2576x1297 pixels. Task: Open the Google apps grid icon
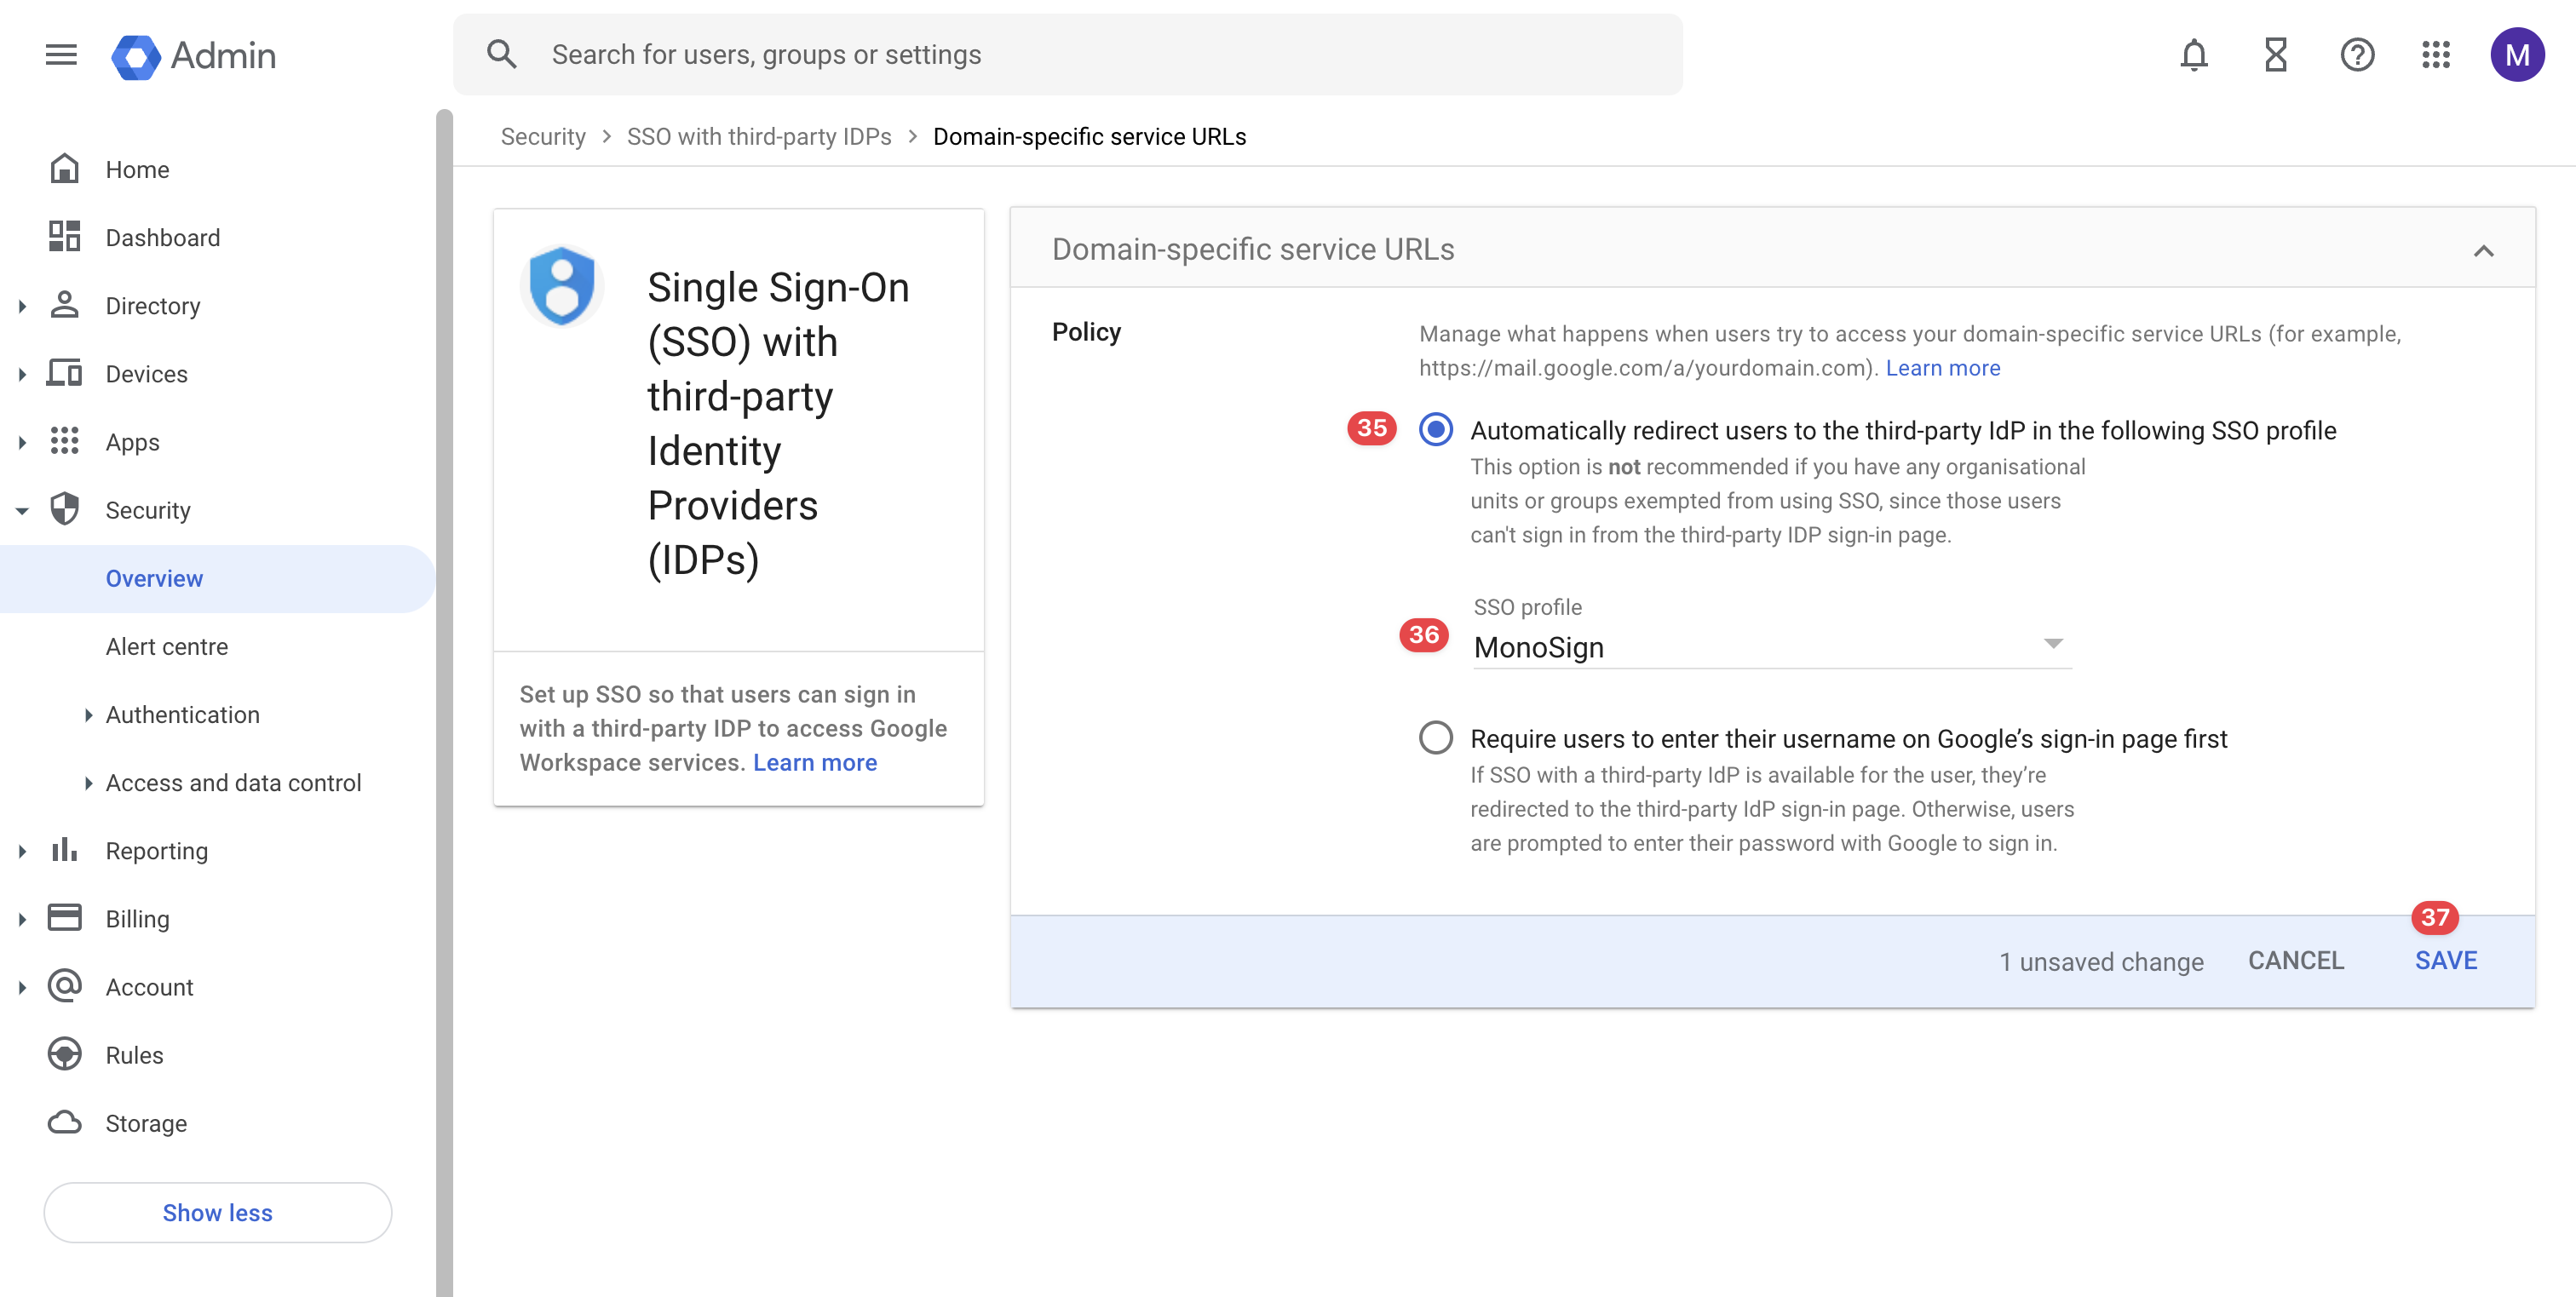[x=2436, y=55]
